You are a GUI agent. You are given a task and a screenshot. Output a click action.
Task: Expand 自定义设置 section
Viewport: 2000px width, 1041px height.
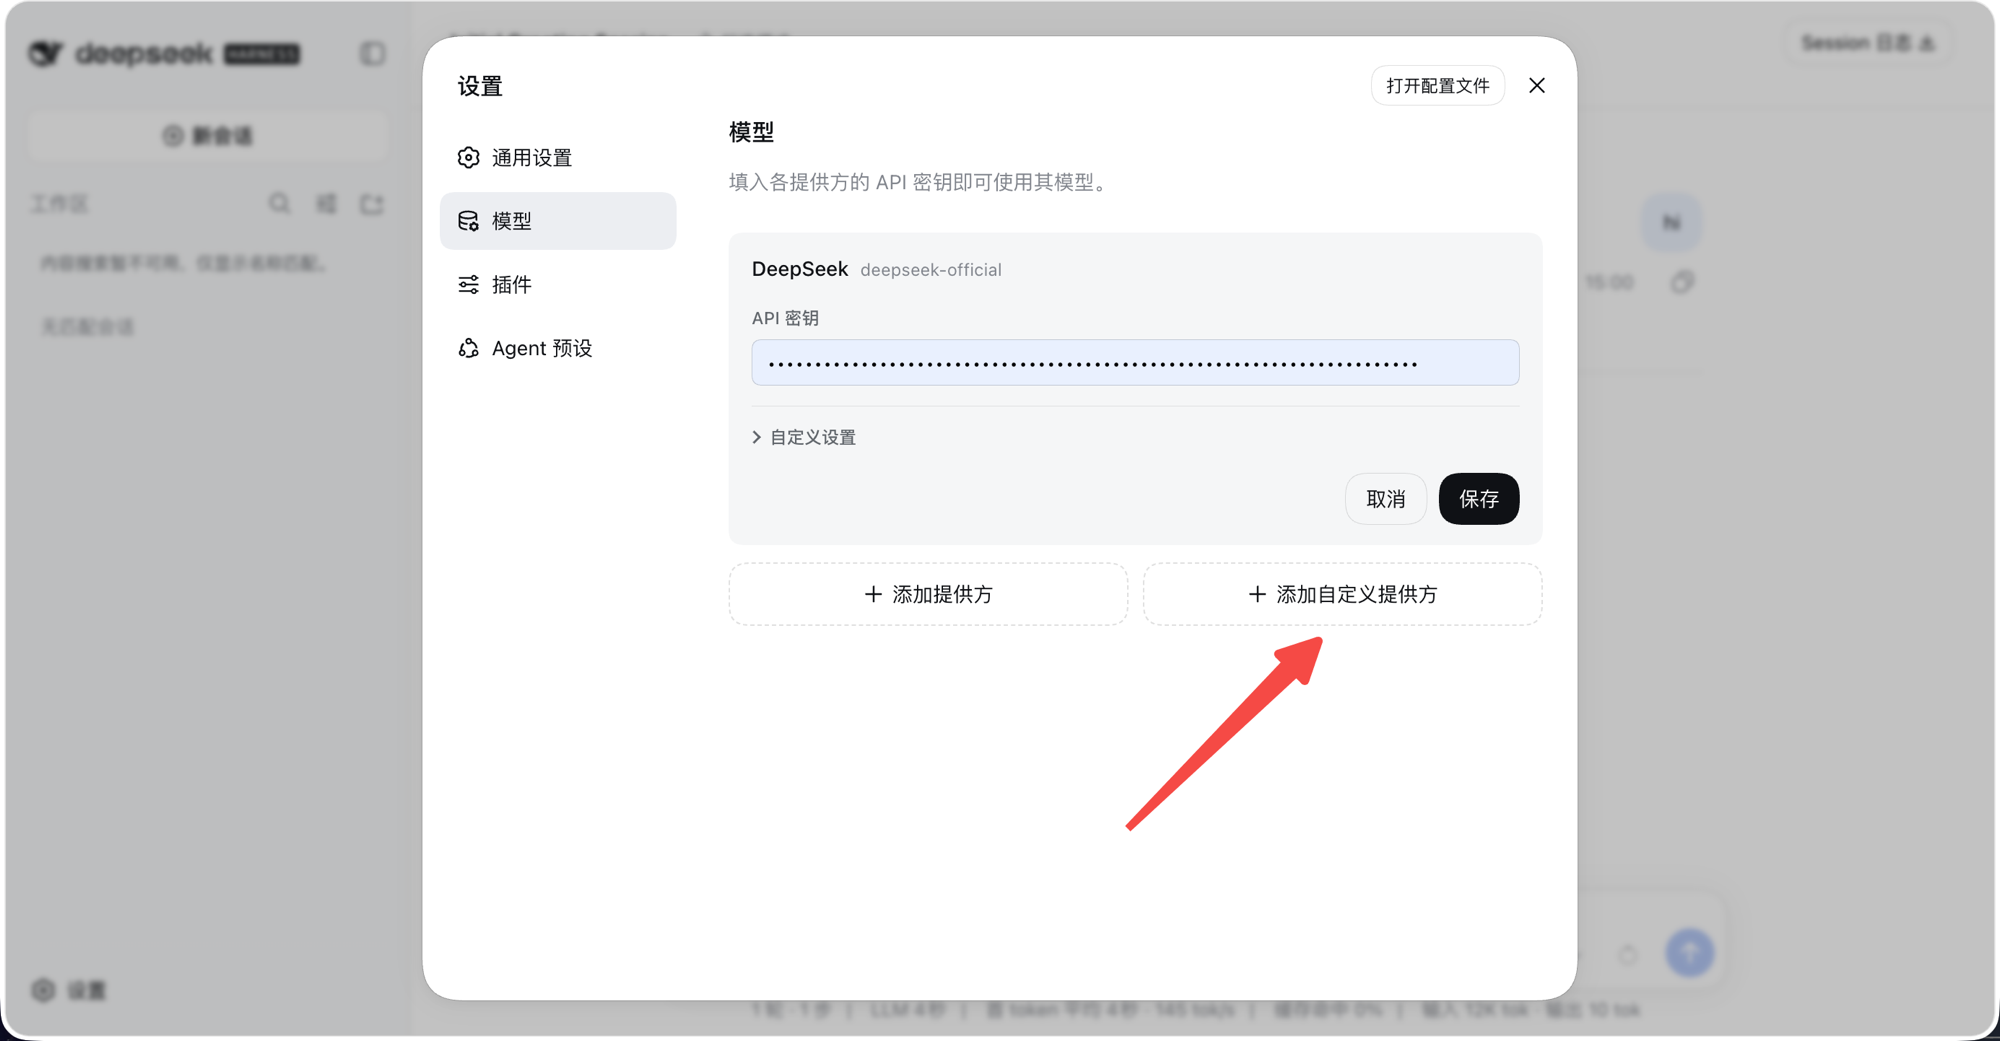(x=804, y=437)
